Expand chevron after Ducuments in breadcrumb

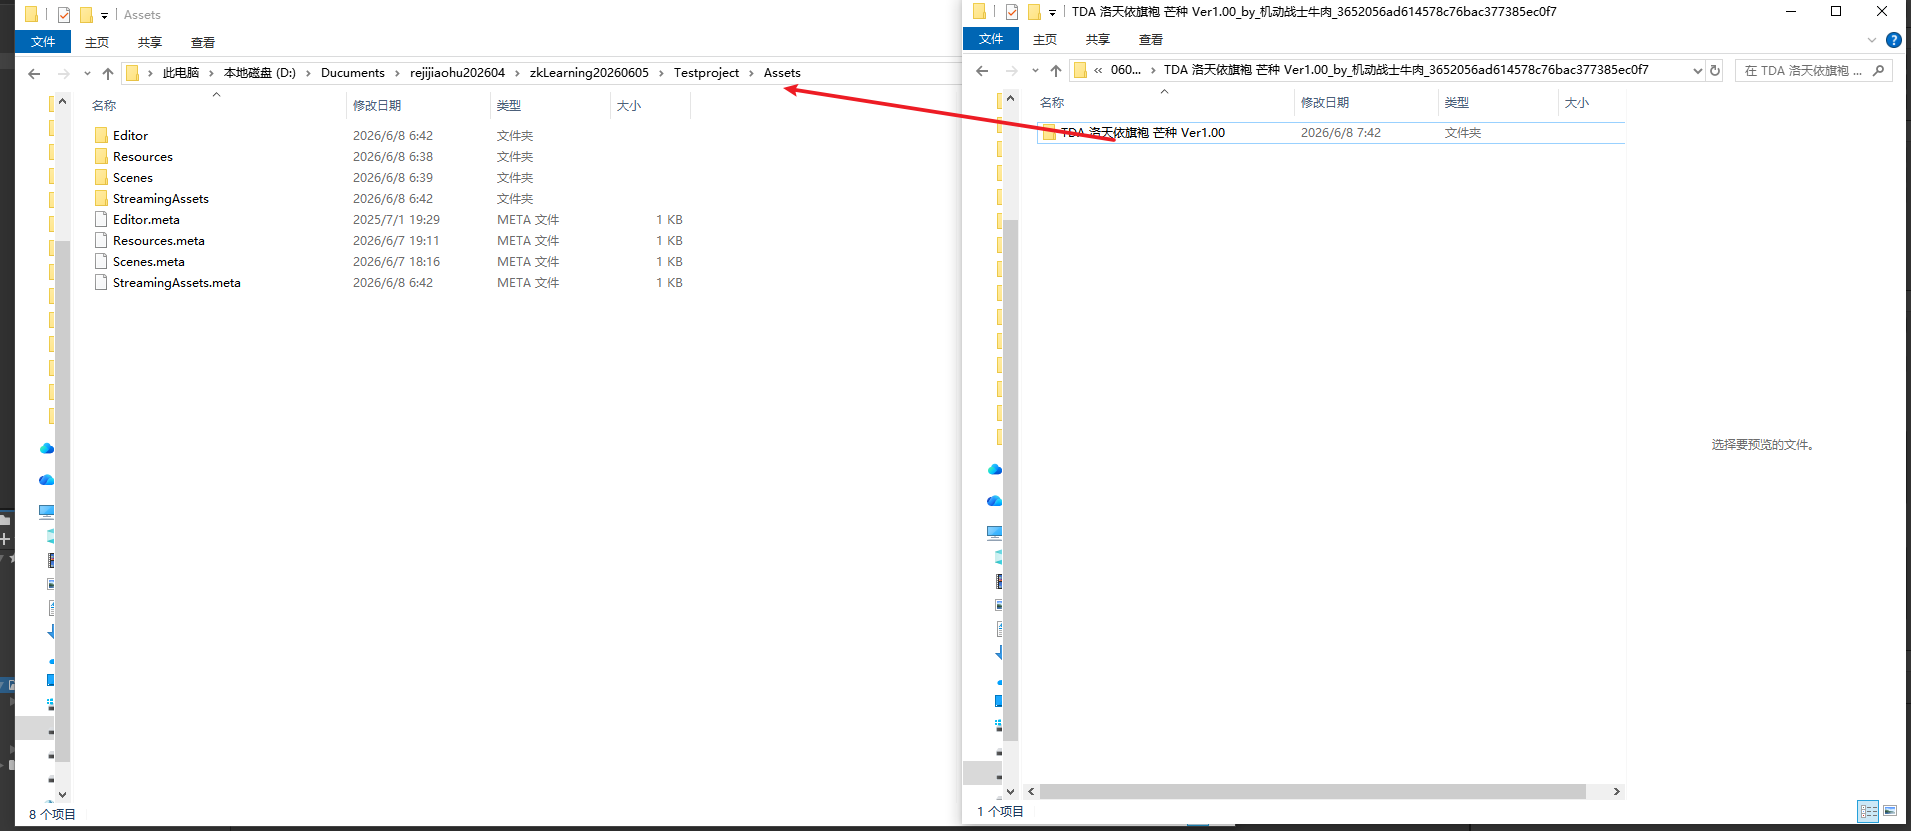(x=397, y=73)
